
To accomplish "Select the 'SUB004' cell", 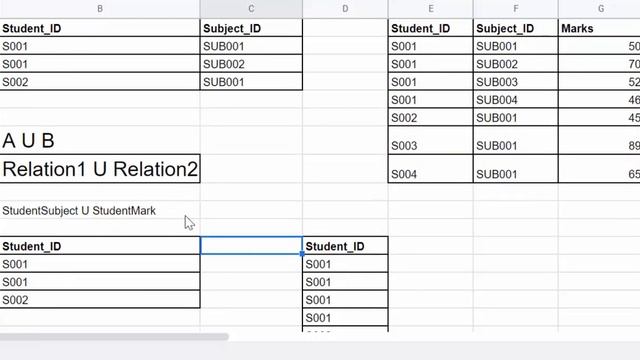I will pos(516,100).
